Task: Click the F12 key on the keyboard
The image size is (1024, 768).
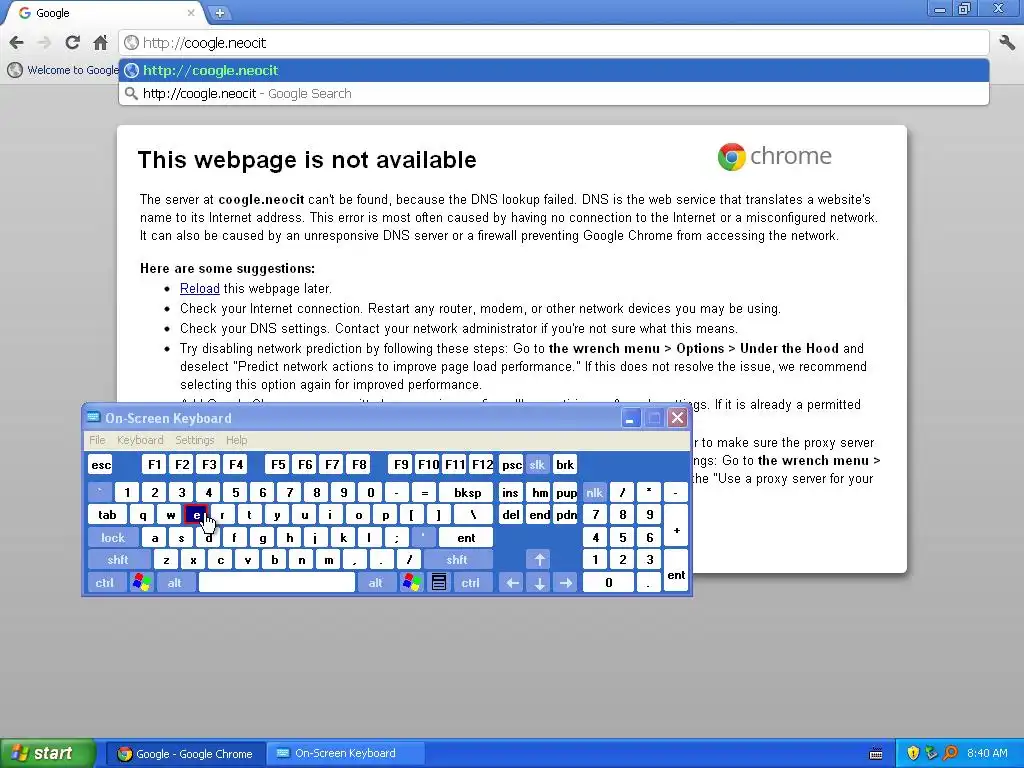Action: pyautogui.click(x=483, y=465)
